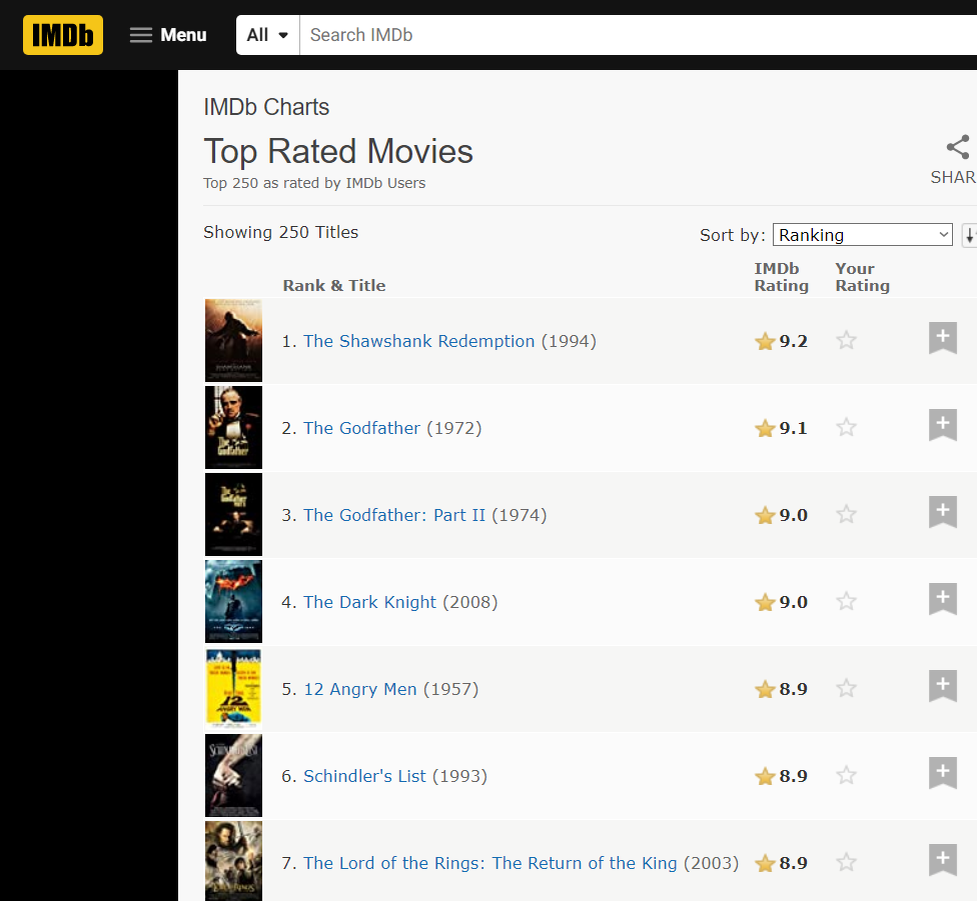
Task: Click the Showing 250 Titles text
Action: (280, 232)
